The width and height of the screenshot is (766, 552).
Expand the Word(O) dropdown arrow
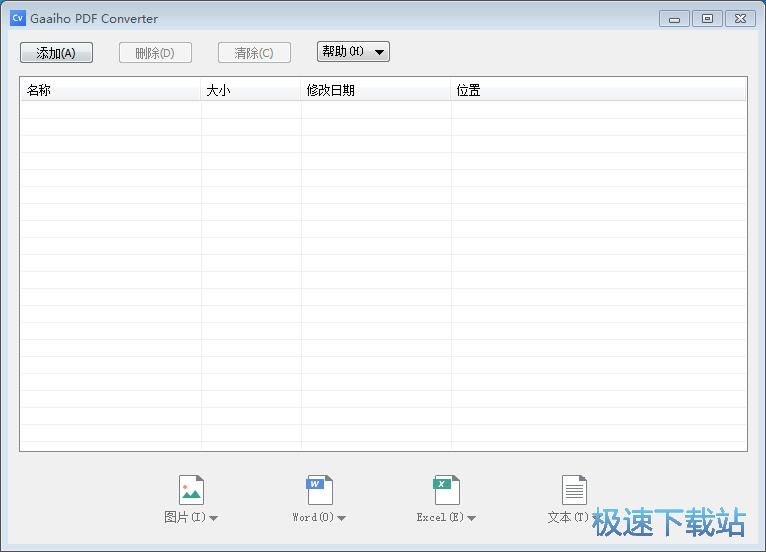341,518
